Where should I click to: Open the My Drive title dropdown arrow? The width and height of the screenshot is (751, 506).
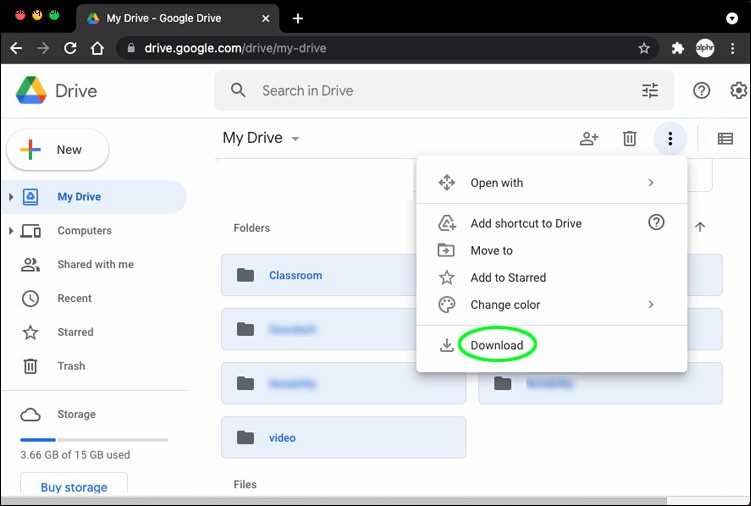click(x=296, y=139)
